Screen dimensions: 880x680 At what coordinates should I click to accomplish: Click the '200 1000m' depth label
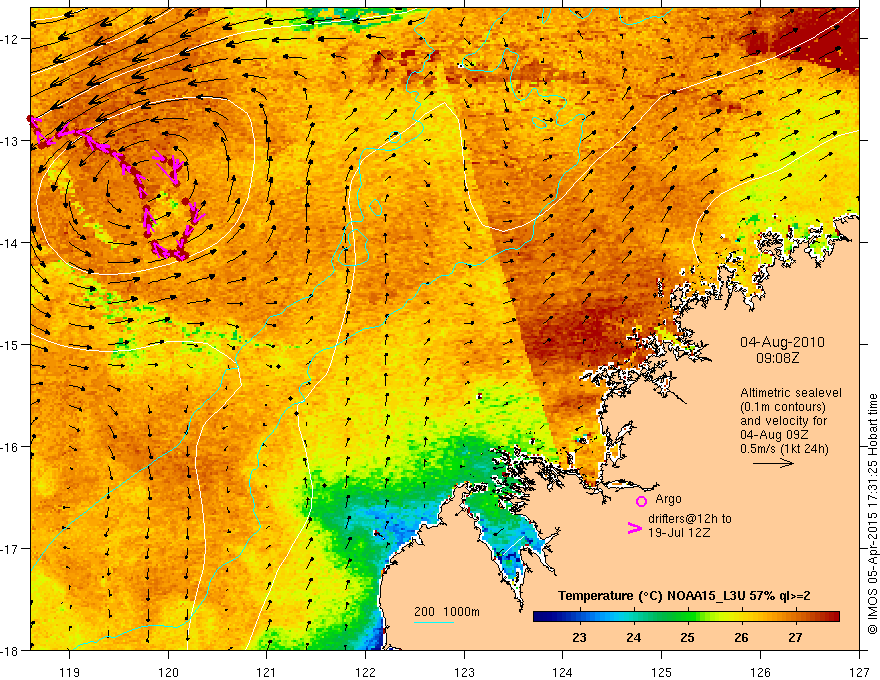(447, 612)
